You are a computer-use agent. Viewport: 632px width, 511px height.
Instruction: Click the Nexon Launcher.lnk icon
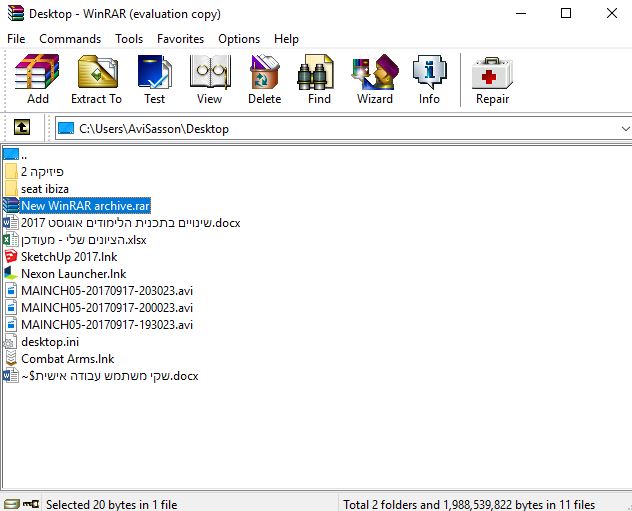point(11,273)
